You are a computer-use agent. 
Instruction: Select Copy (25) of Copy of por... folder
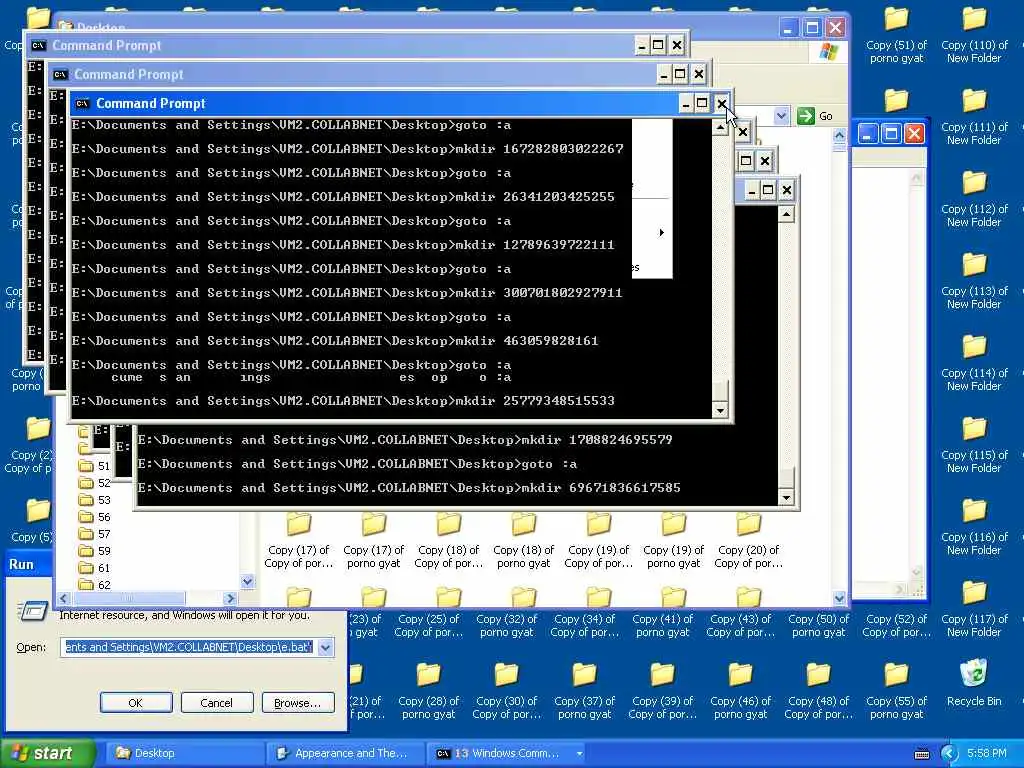click(428, 625)
